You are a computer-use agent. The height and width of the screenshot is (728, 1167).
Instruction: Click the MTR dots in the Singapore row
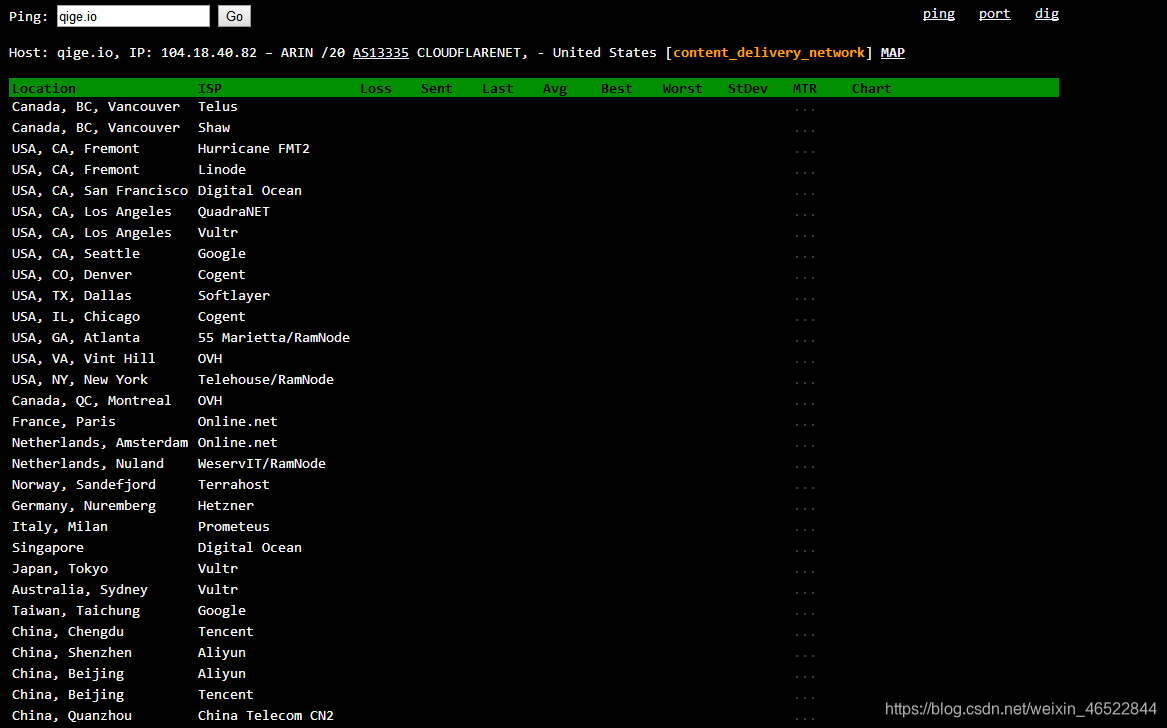(805, 550)
